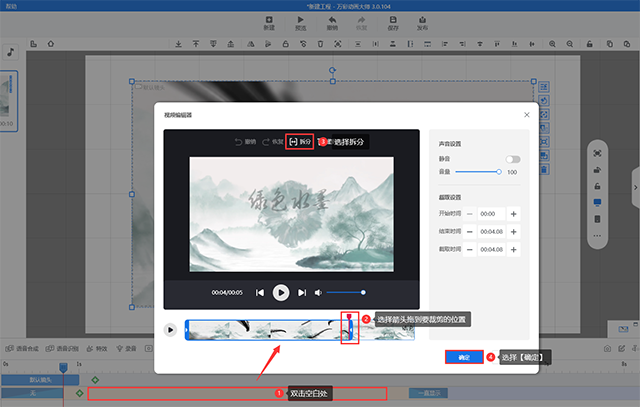
Task: Close the 视频编辑器 dialog
Action: (526, 115)
